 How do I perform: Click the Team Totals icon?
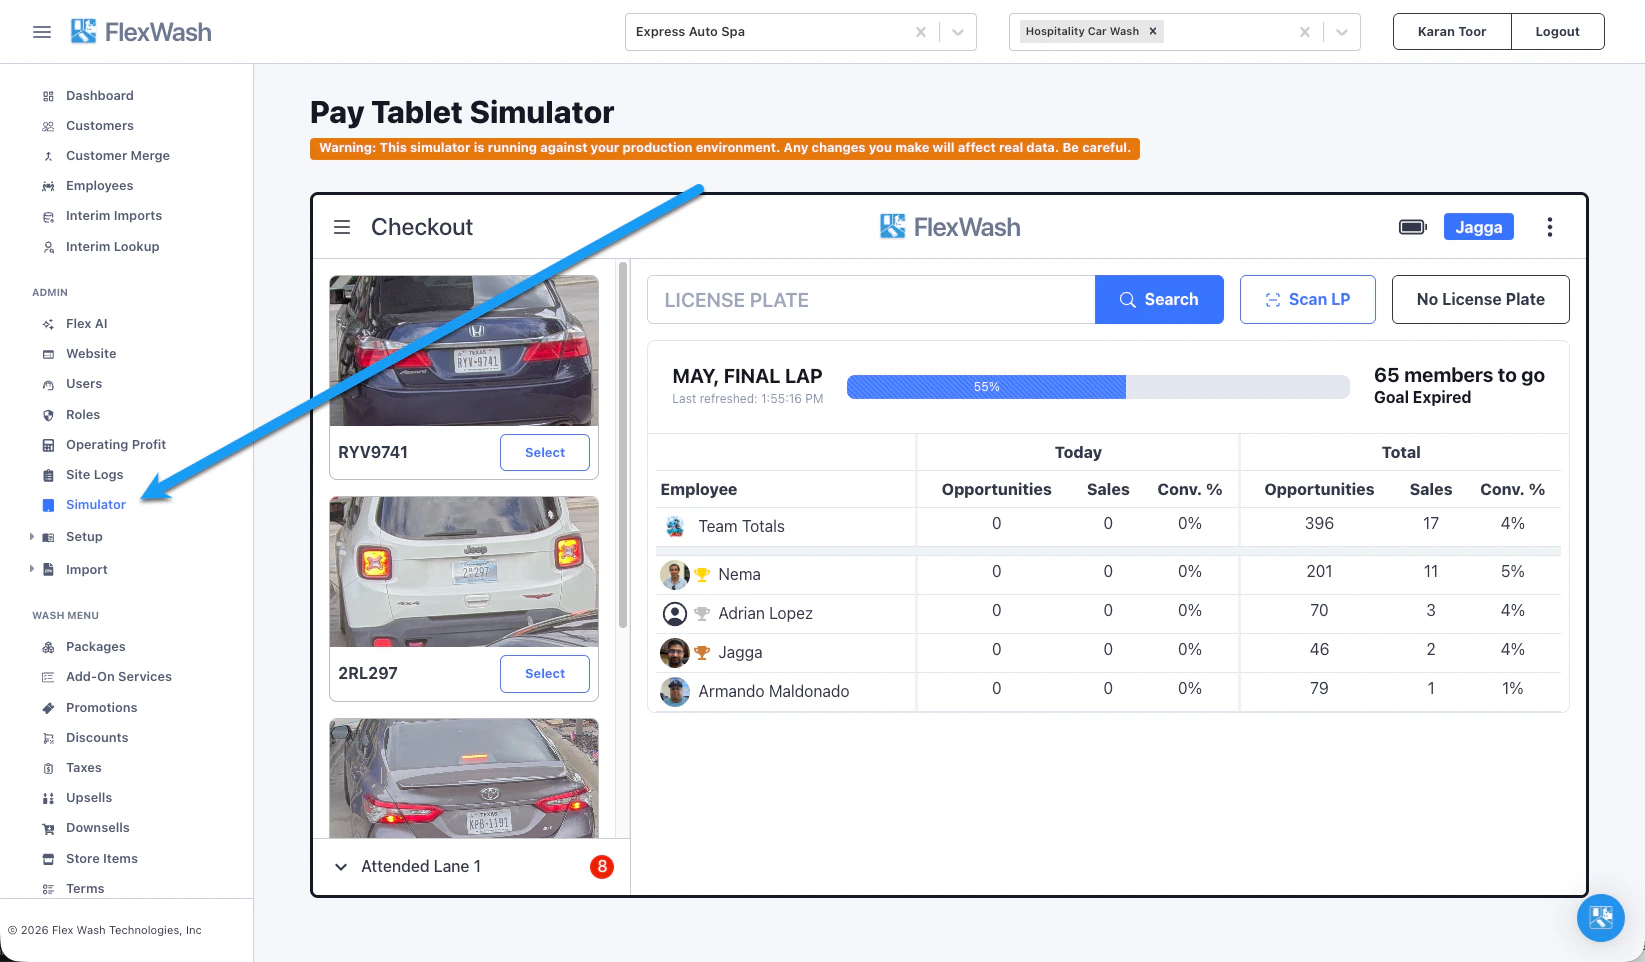click(675, 526)
